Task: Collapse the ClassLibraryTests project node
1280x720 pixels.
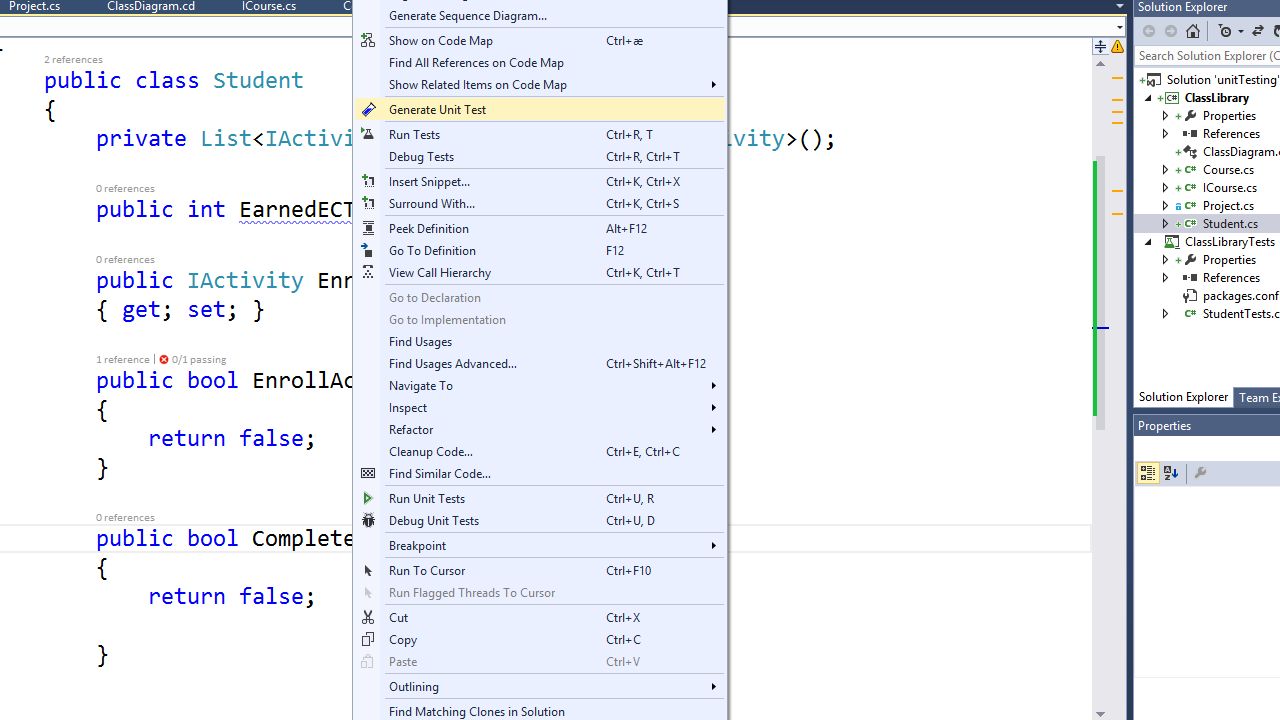Action: click(x=1148, y=242)
